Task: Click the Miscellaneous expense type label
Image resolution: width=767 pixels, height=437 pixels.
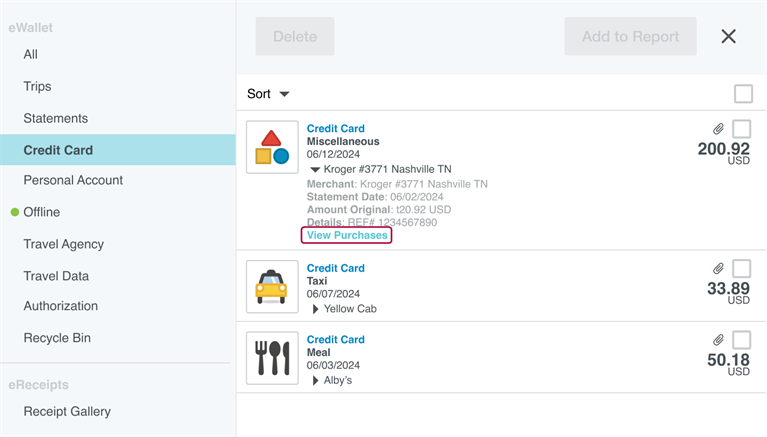Action: [343, 141]
